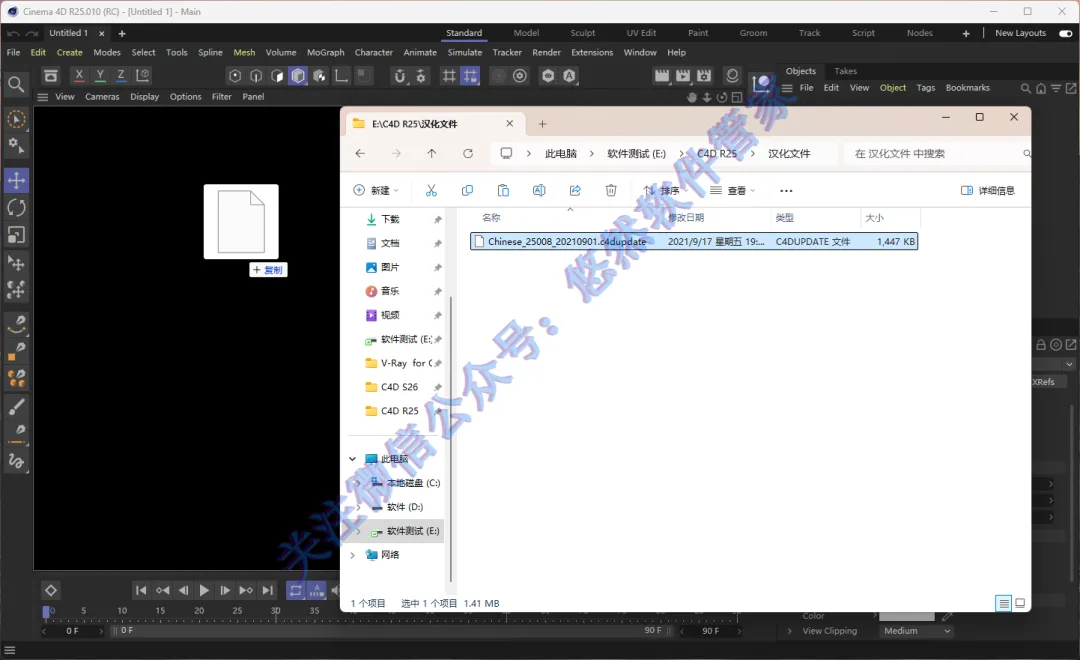Image resolution: width=1080 pixels, height=660 pixels.
Task: Click the Live Selection tool icon
Action: [16, 119]
